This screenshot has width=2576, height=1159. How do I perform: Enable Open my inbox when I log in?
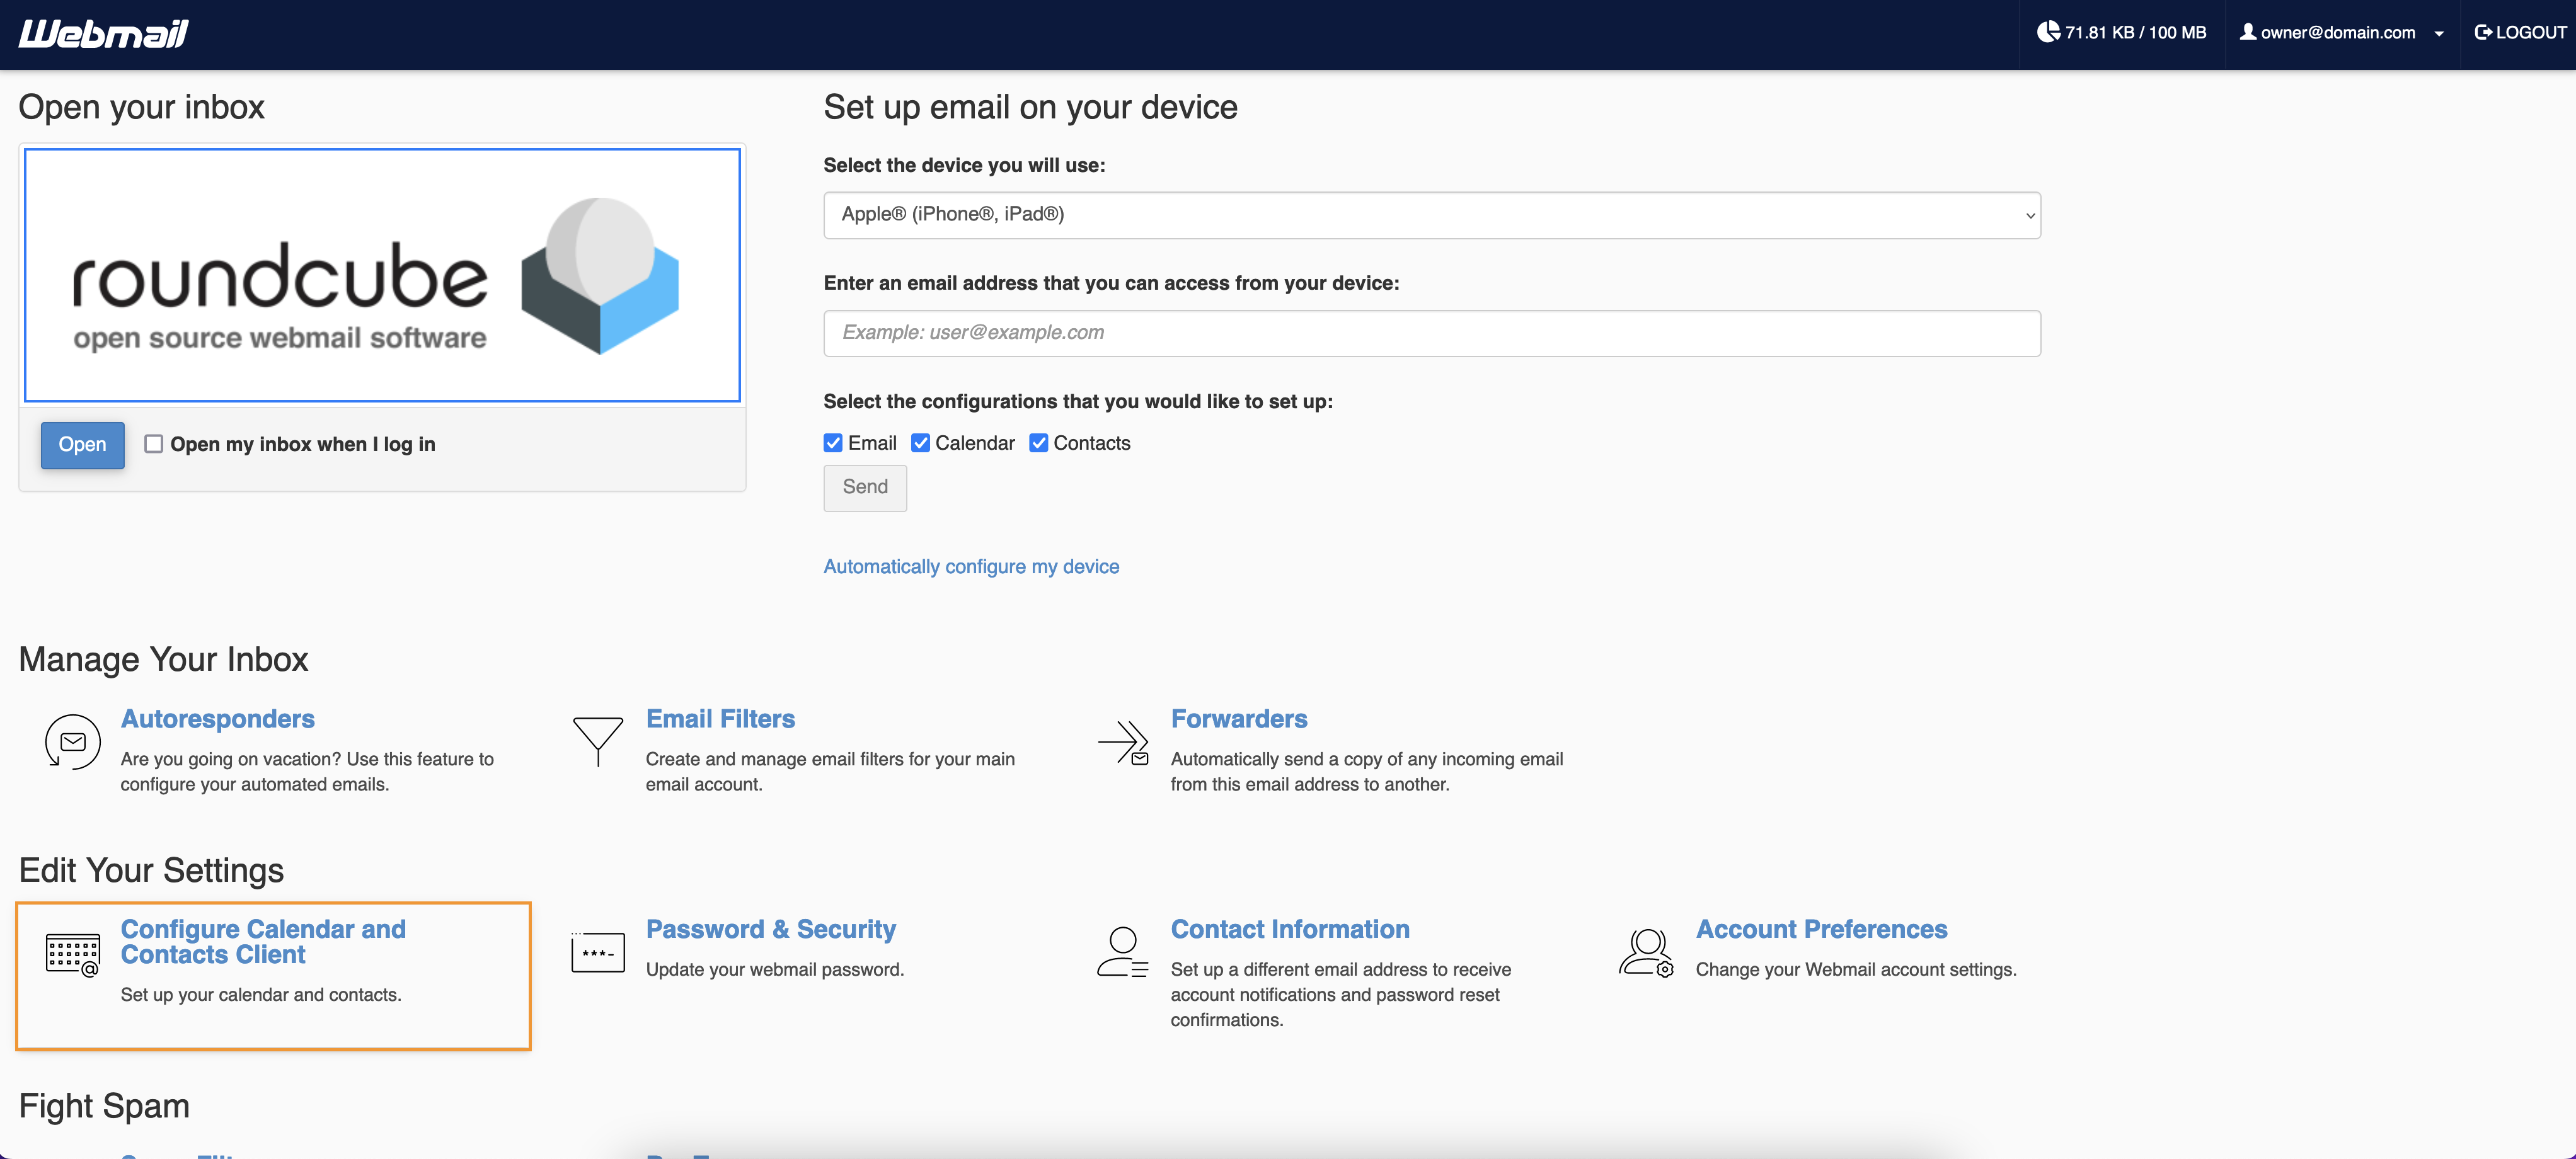coord(153,444)
